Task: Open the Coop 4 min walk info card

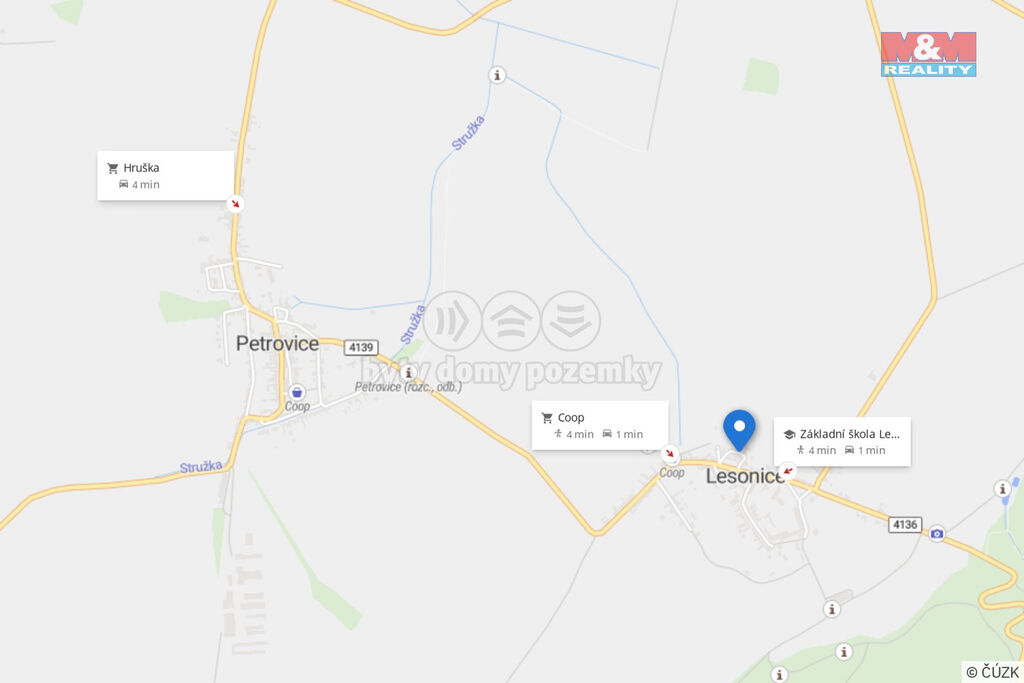Action: [x=600, y=425]
